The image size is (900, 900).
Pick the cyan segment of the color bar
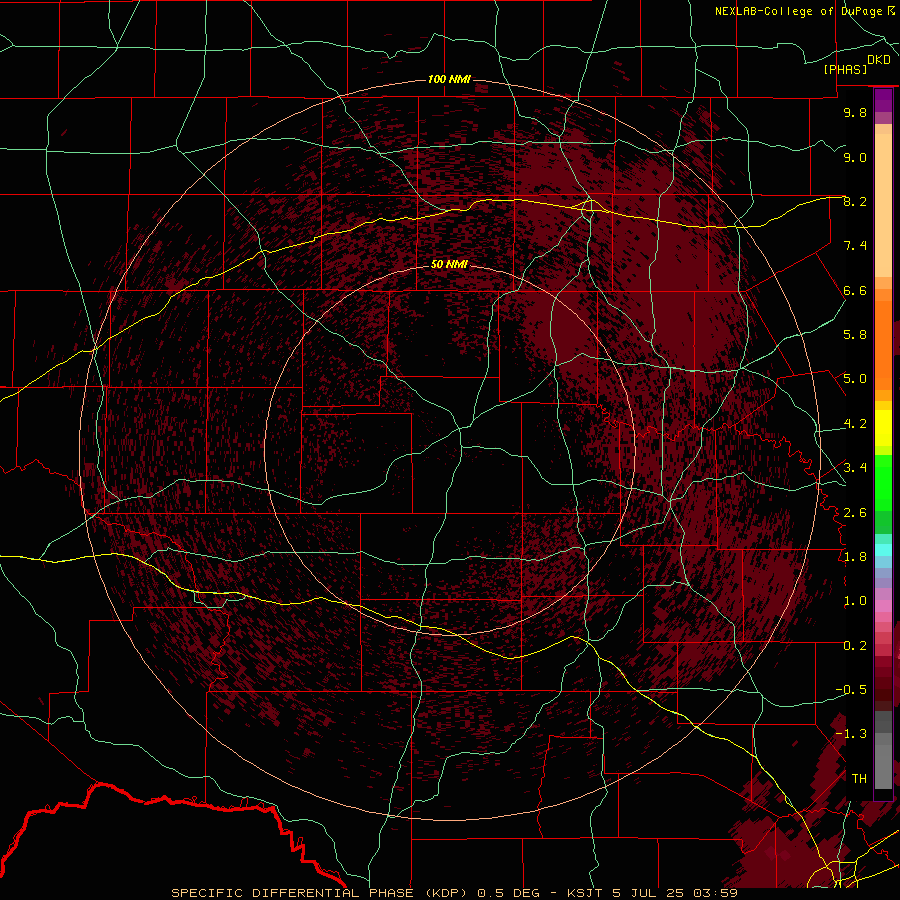point(883,550)
